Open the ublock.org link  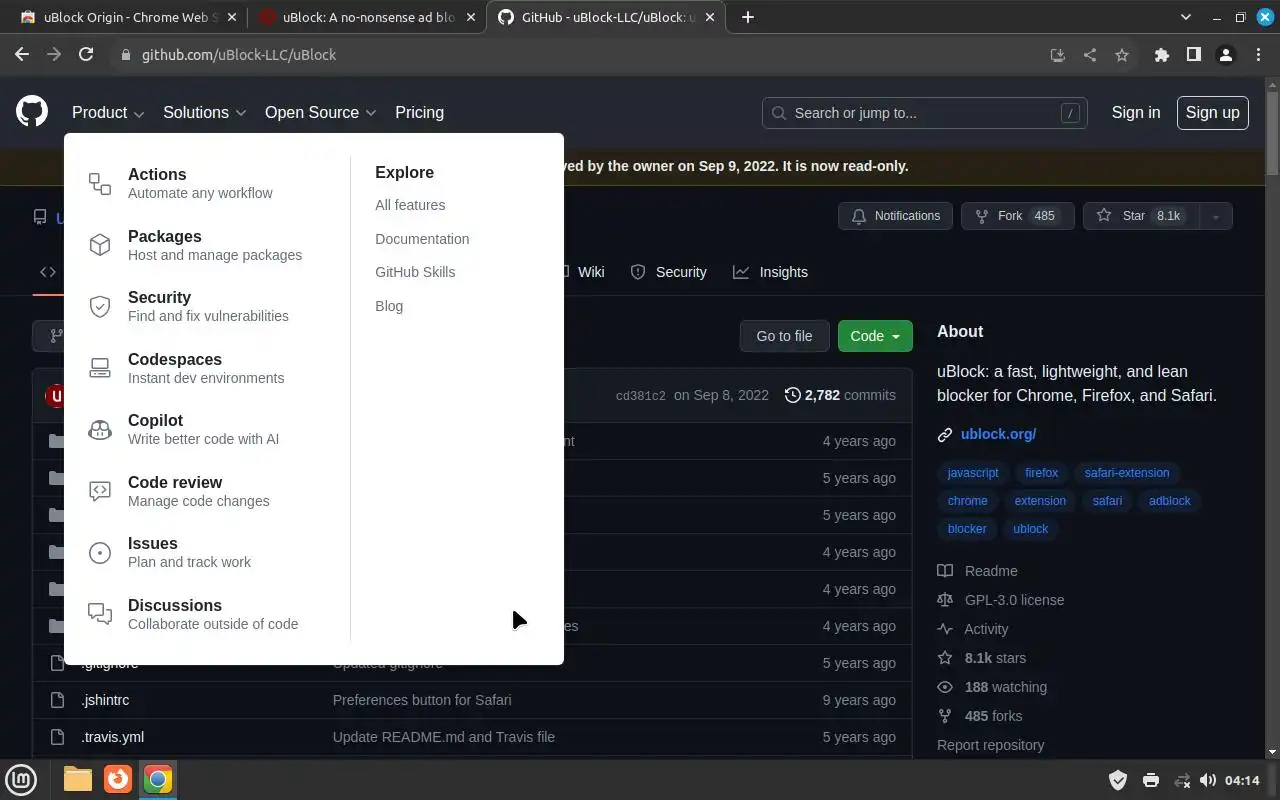tap(998, 434)
